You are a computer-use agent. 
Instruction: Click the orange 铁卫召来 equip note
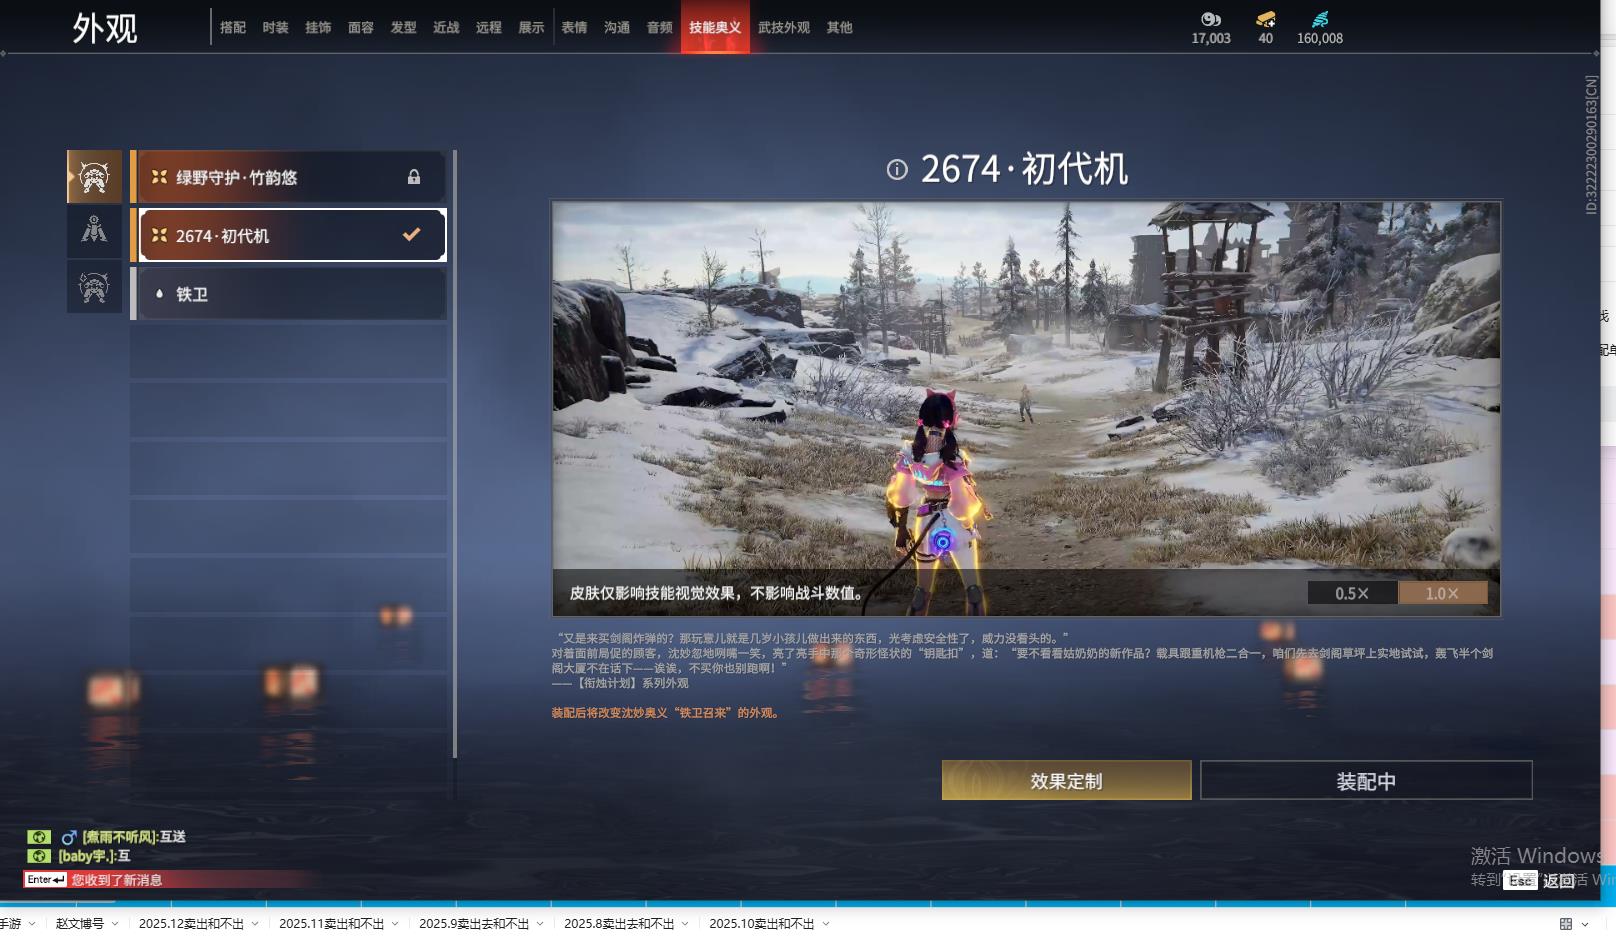point(666,713)
